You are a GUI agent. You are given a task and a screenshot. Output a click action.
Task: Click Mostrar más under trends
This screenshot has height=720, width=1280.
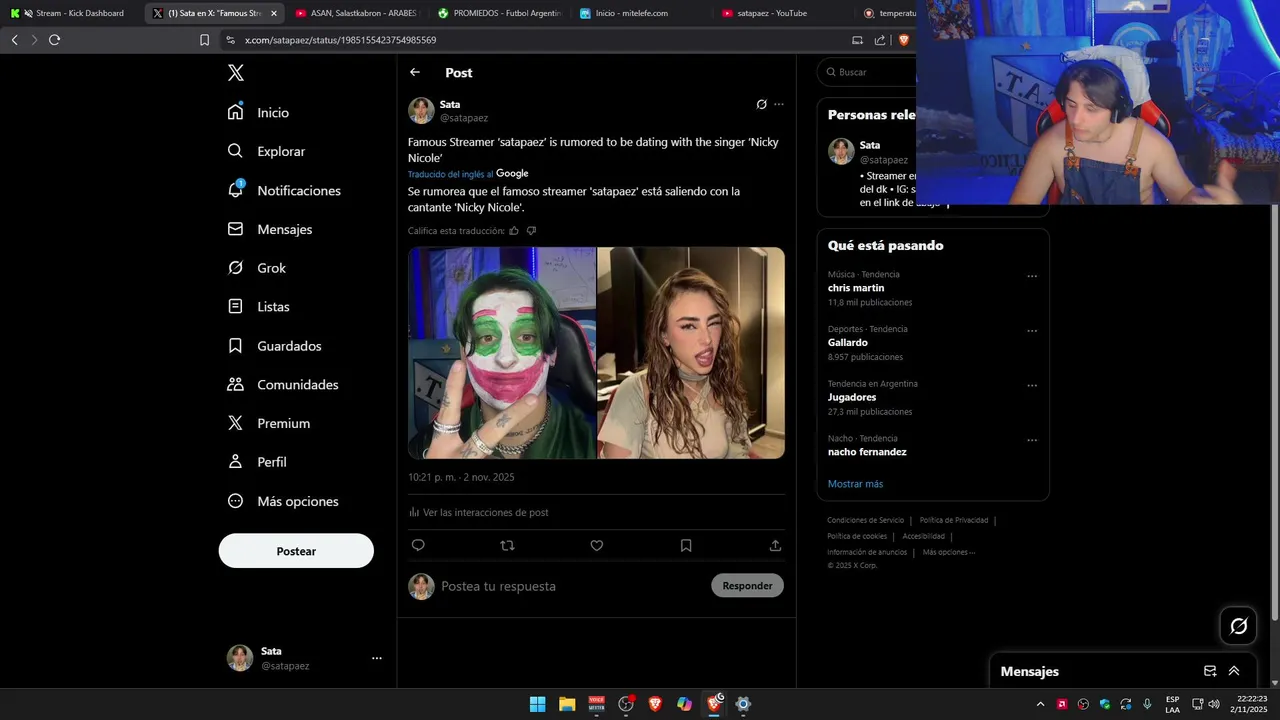click(855, 484)
